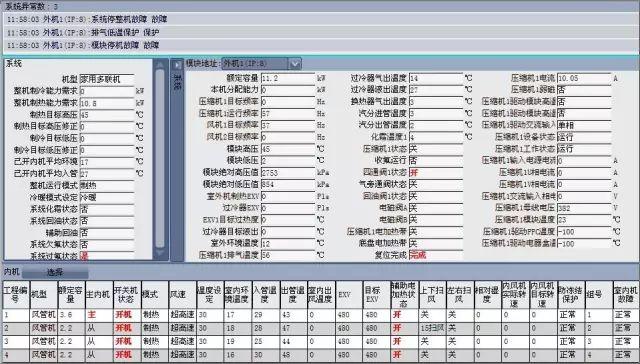Screen dimensions: 640x364
Task: Click outlet pipe temperature 47 in row 2
Action: tap(293, 328)
